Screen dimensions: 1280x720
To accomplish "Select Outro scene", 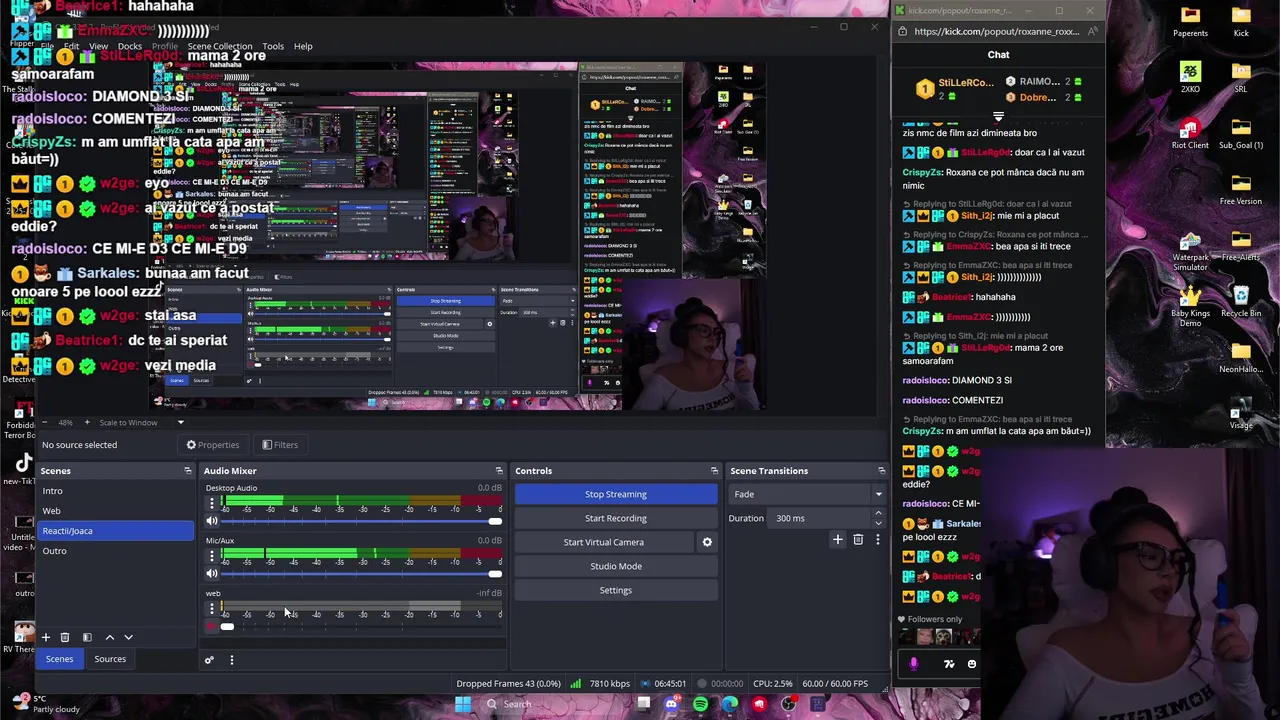I will pyautogui.click(x=116, y=551).
